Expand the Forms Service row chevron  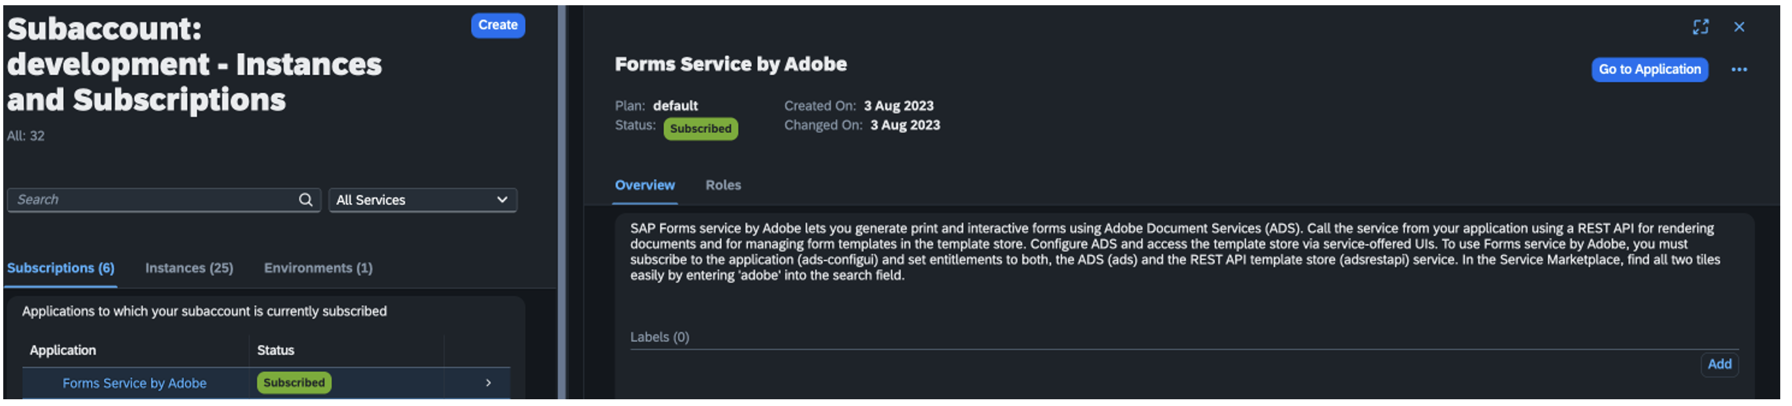click(488, 383)
